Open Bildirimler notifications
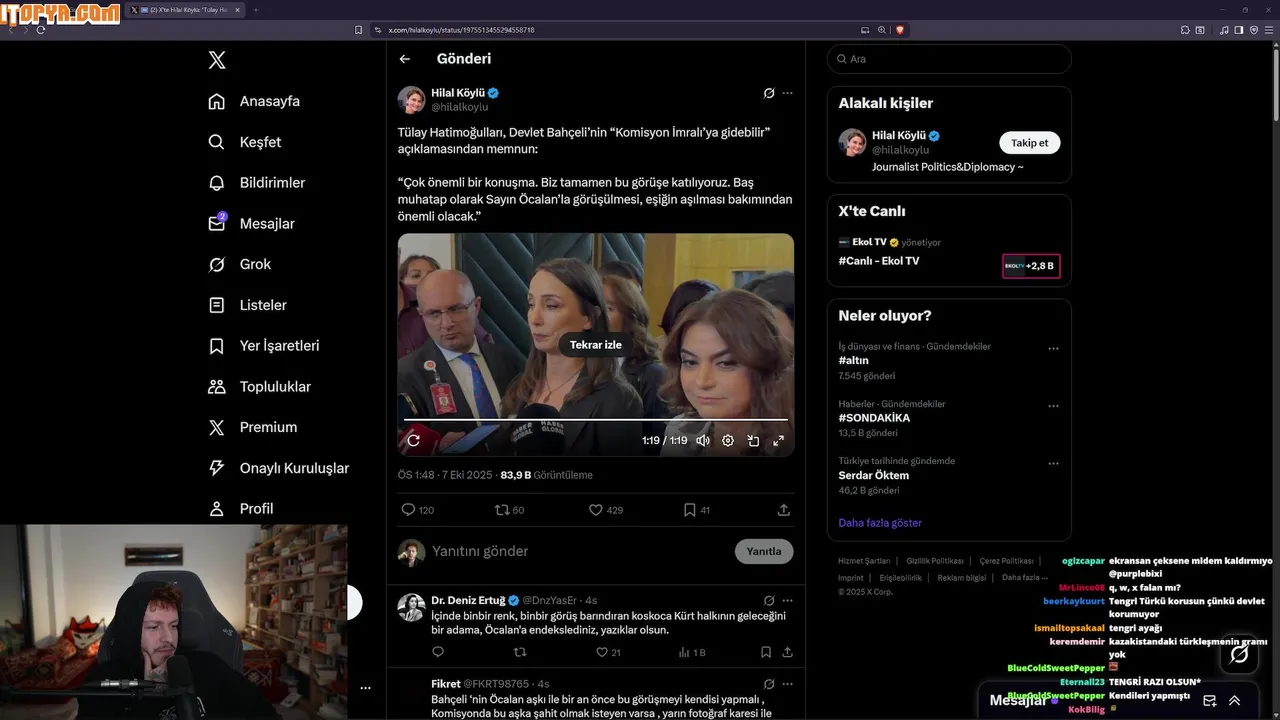Viewport: 1280px width, 720px height. point(256,183)
